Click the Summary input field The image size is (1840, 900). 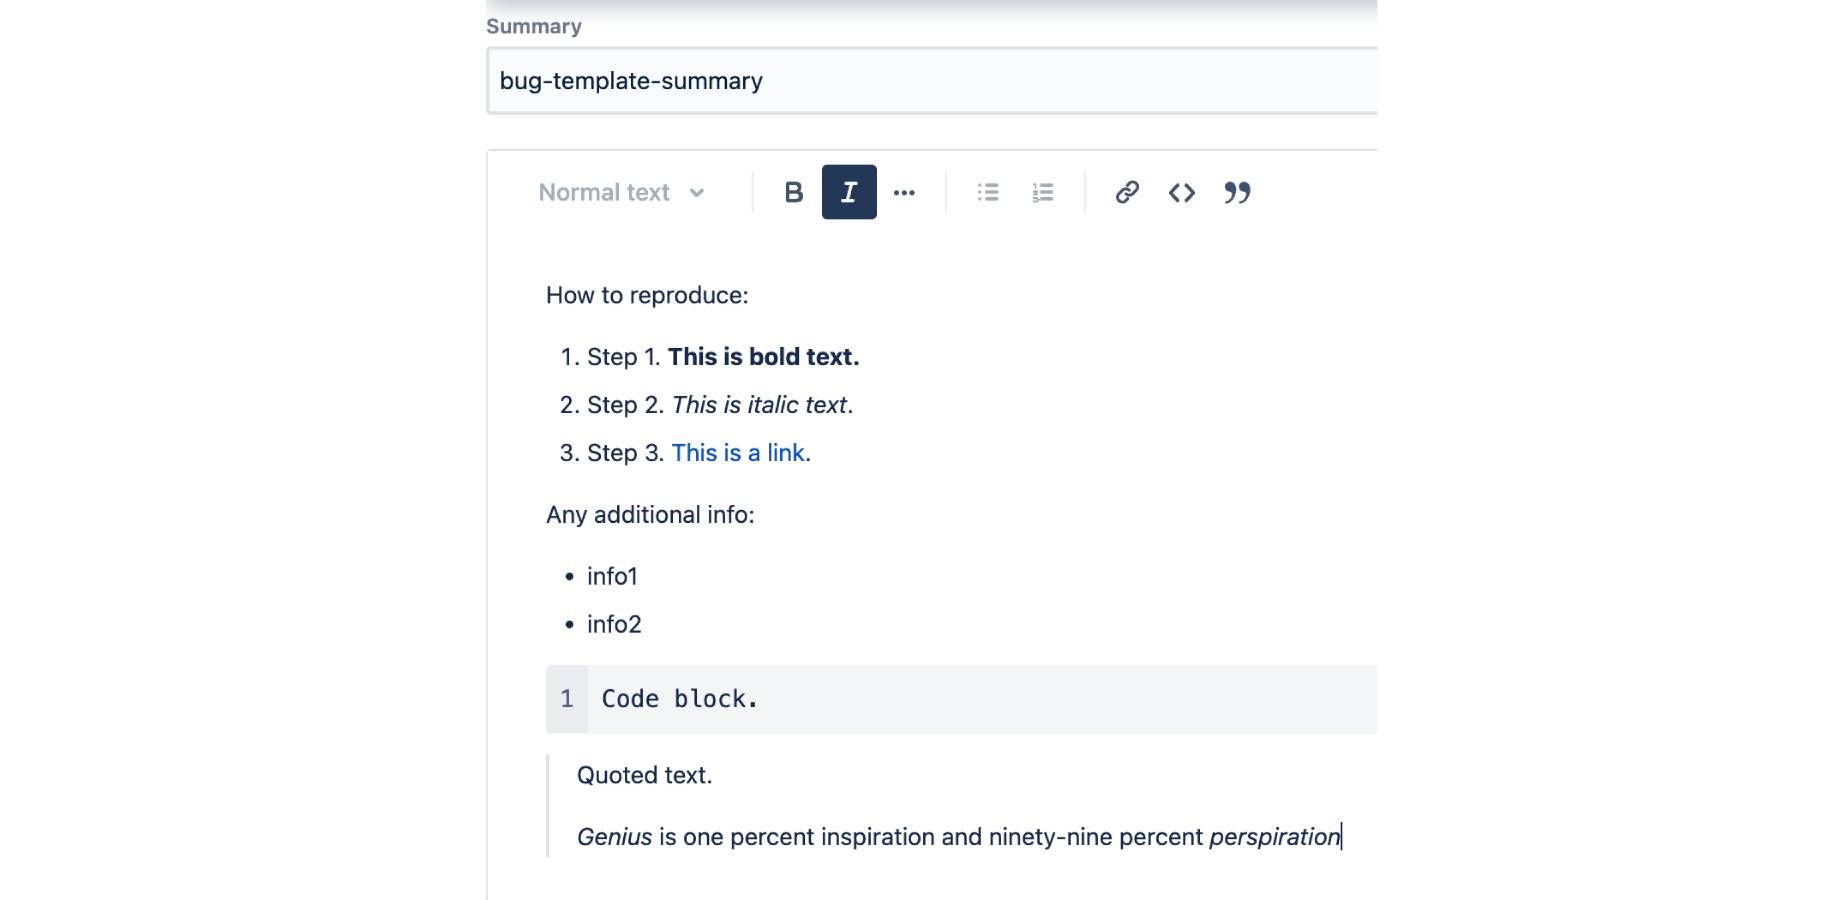(x=932, y=81)
